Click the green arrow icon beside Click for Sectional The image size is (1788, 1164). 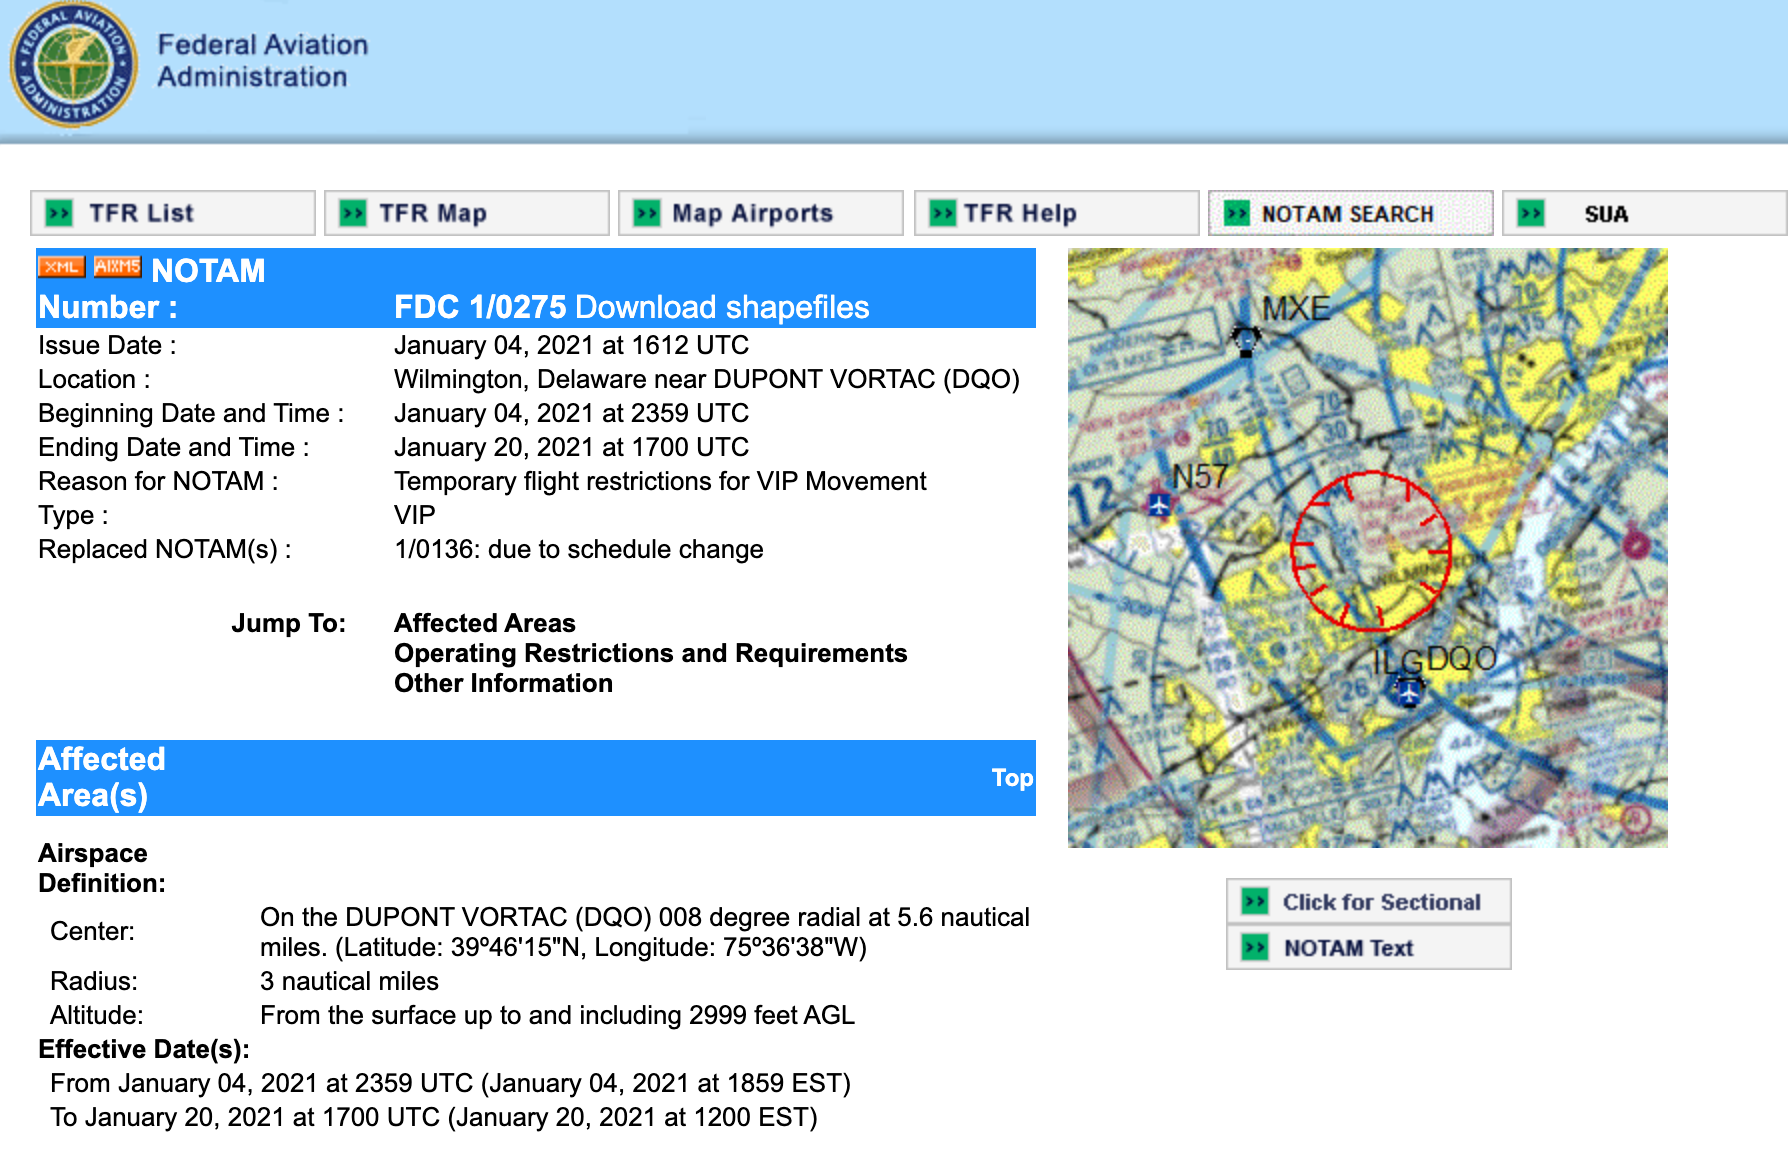tap(1255, 902)
